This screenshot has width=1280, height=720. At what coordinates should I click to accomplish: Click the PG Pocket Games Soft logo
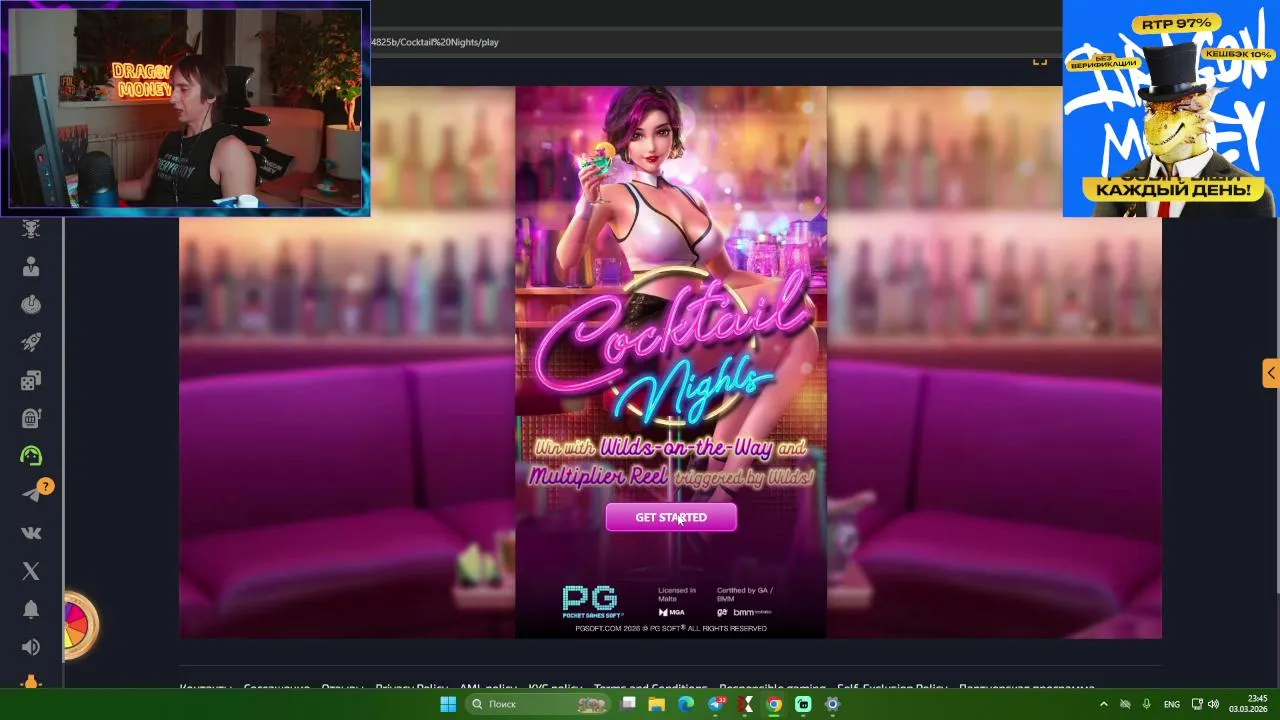click(592, 601)
